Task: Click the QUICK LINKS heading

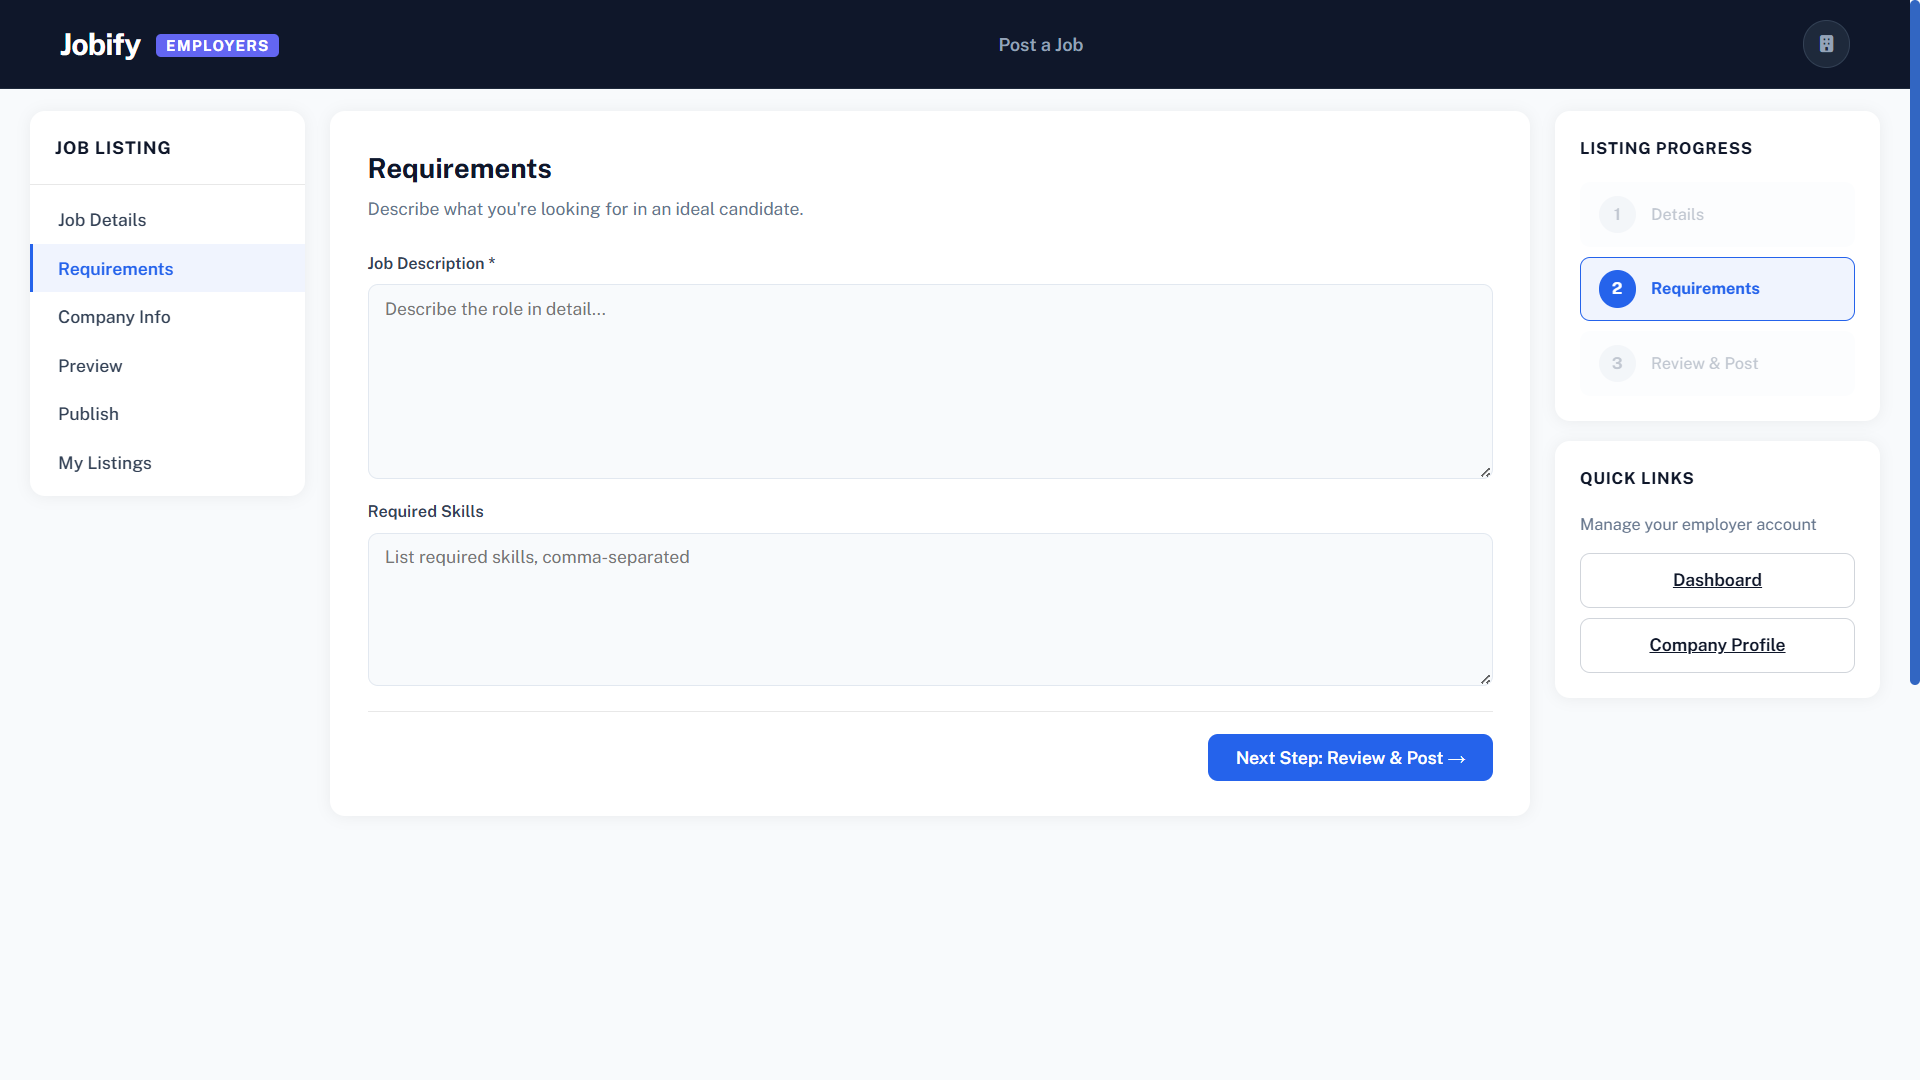Action: pyautogui.click(x=1636, y=479)
